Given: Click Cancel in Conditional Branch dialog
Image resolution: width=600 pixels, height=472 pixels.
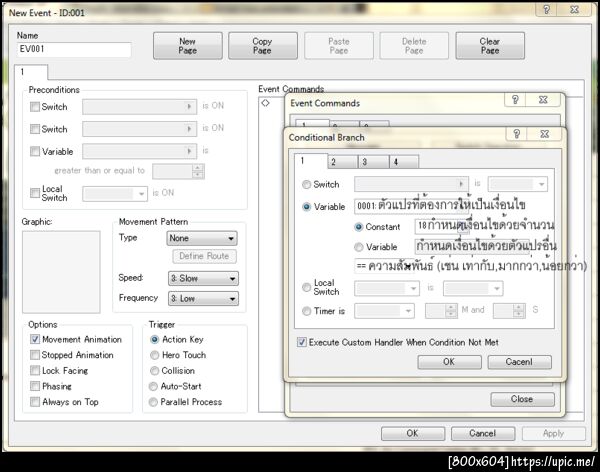Looking at the screenshot, I should click(x=519, y=362).
